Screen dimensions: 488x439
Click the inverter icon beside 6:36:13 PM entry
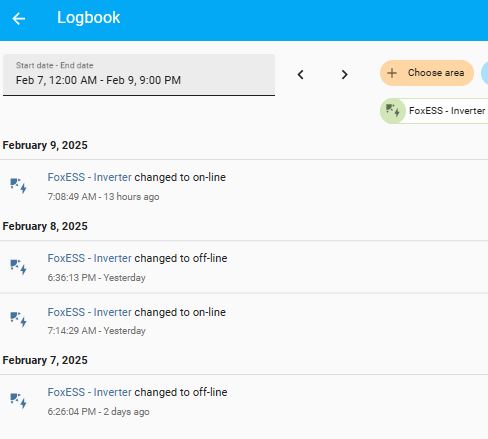[x=18, y=267]
